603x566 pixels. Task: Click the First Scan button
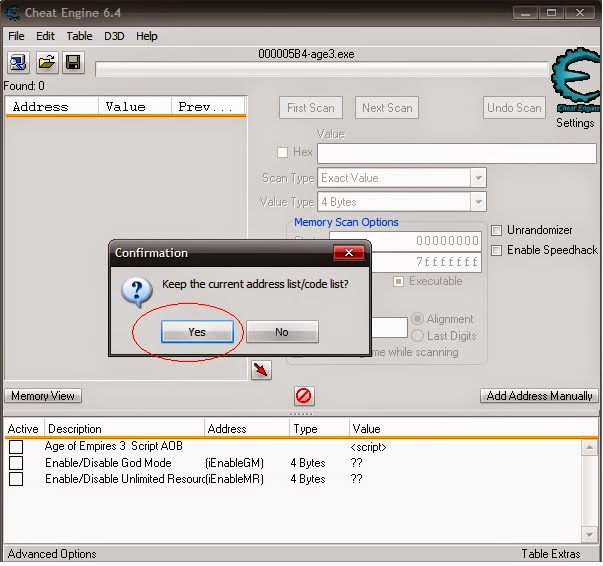(311, 108)
